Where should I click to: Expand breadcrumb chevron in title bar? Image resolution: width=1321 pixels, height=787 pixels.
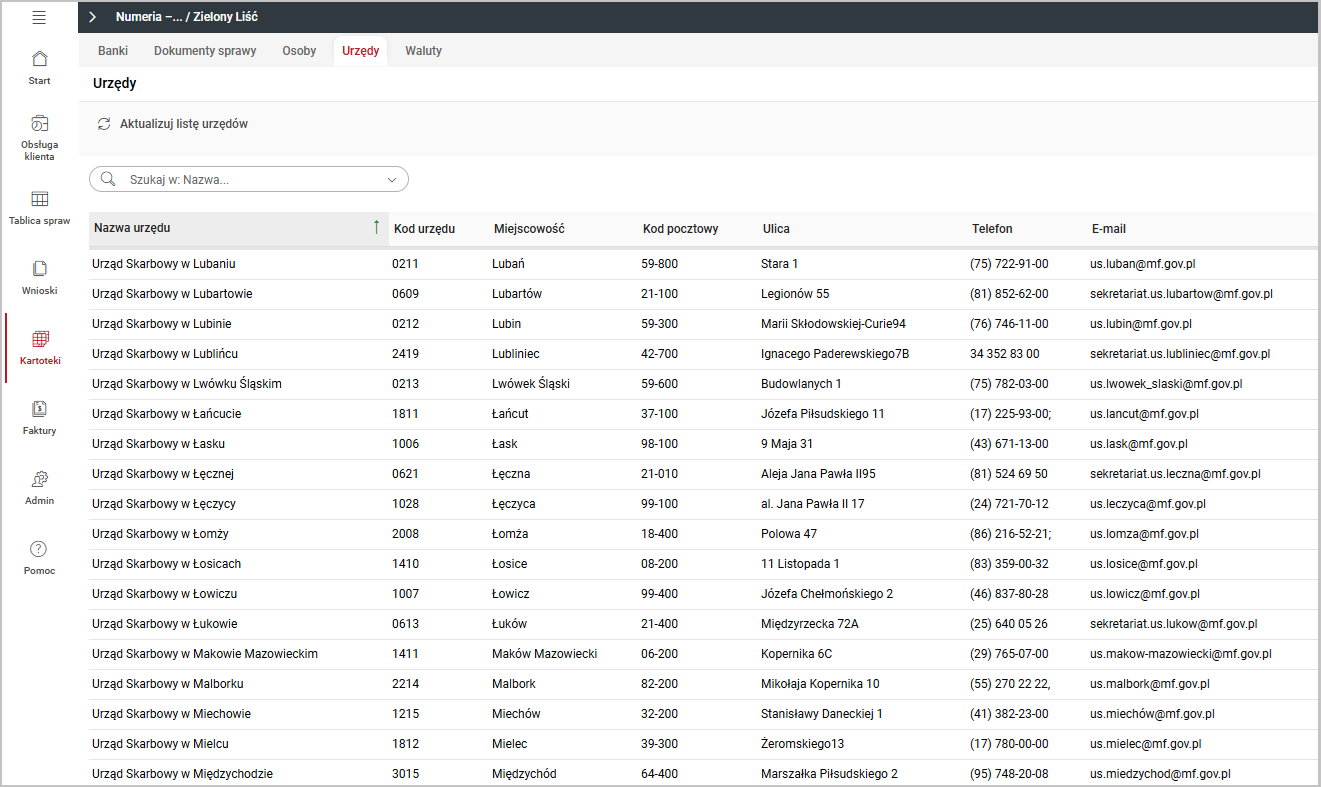92,17
